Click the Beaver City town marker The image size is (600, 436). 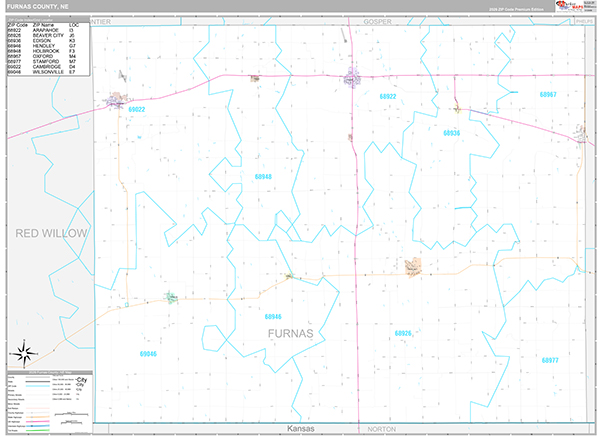(x=413, y=266)
